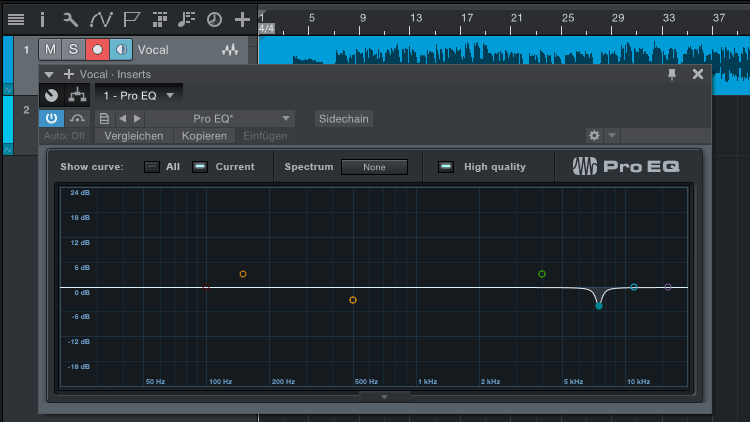750x422 pixels.
Task: Load the next preset arrow
Action: [137, 118]
